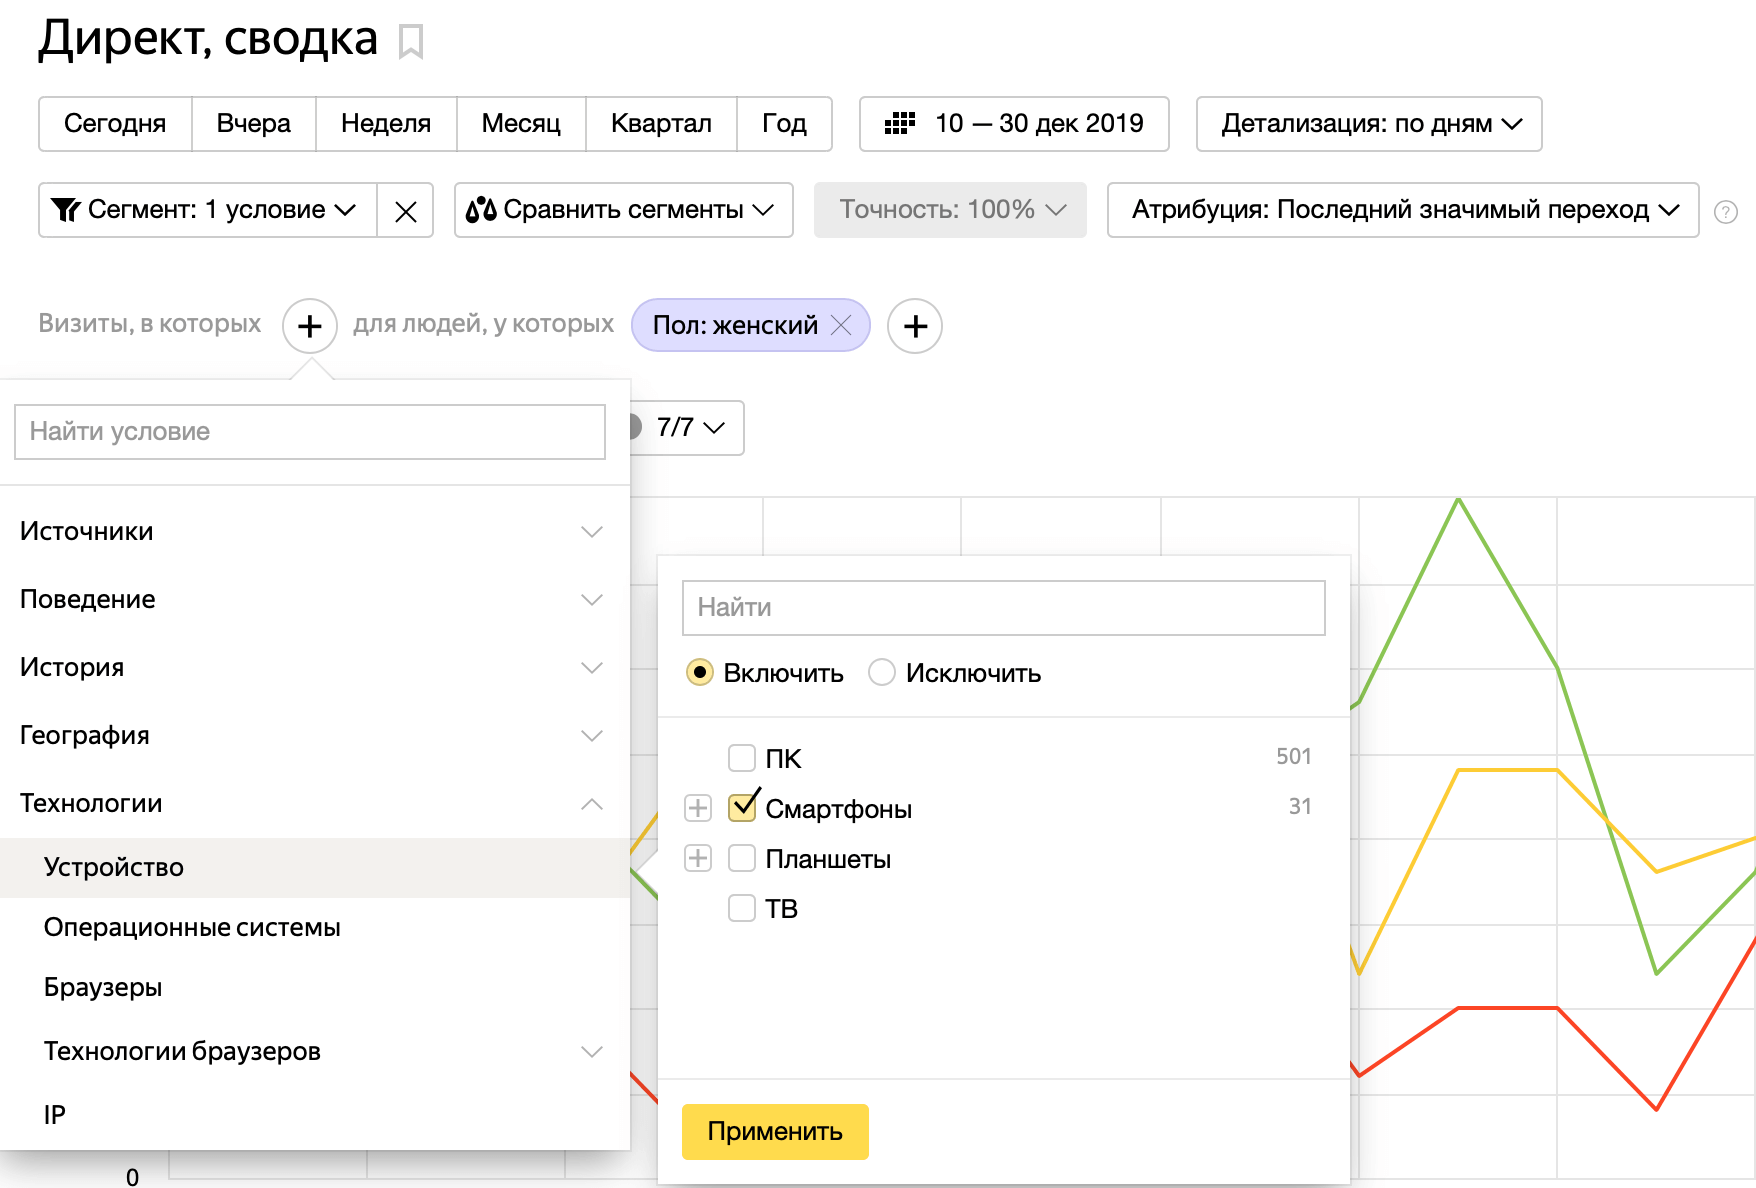Check the ПК checkbox

coord(741,758)
